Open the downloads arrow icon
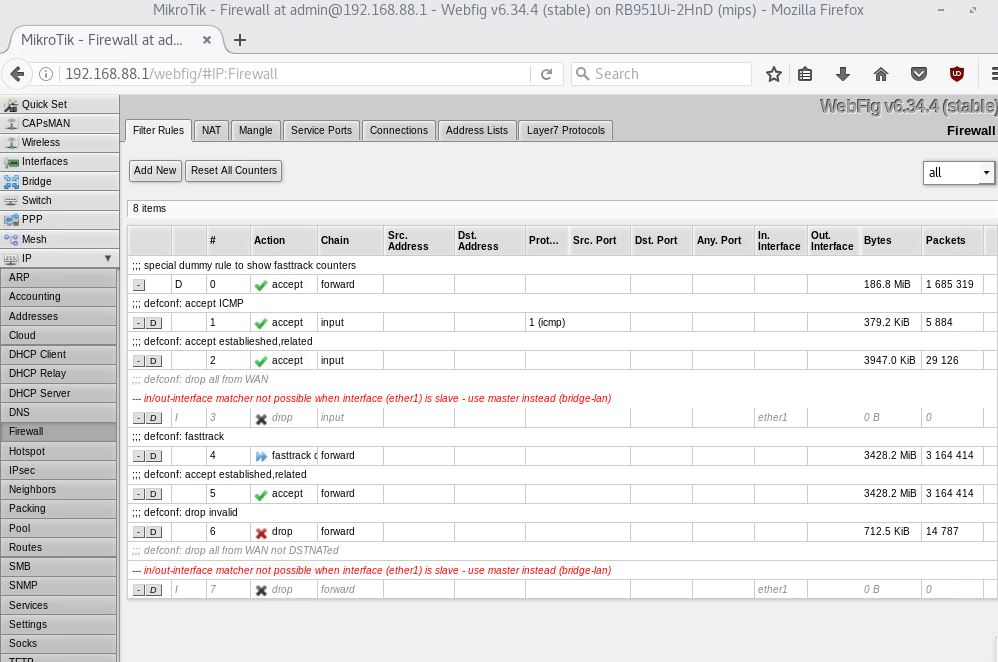This screenshot has height=662, width=998. (843, 74)
